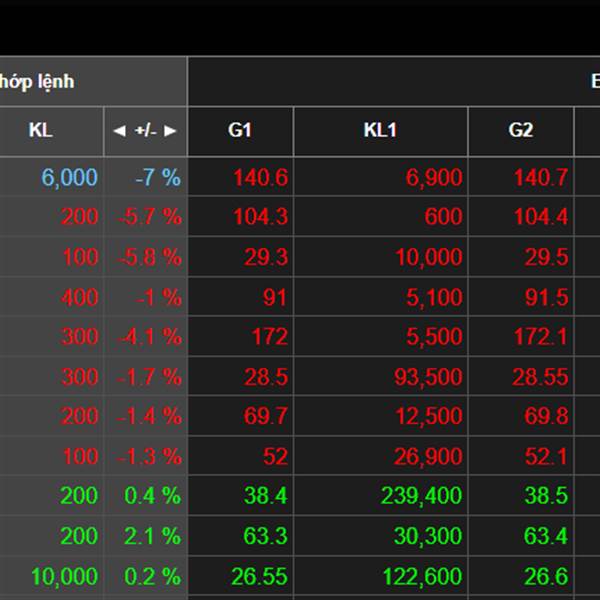Click G1 price 69.7

[x=266, y=416]
